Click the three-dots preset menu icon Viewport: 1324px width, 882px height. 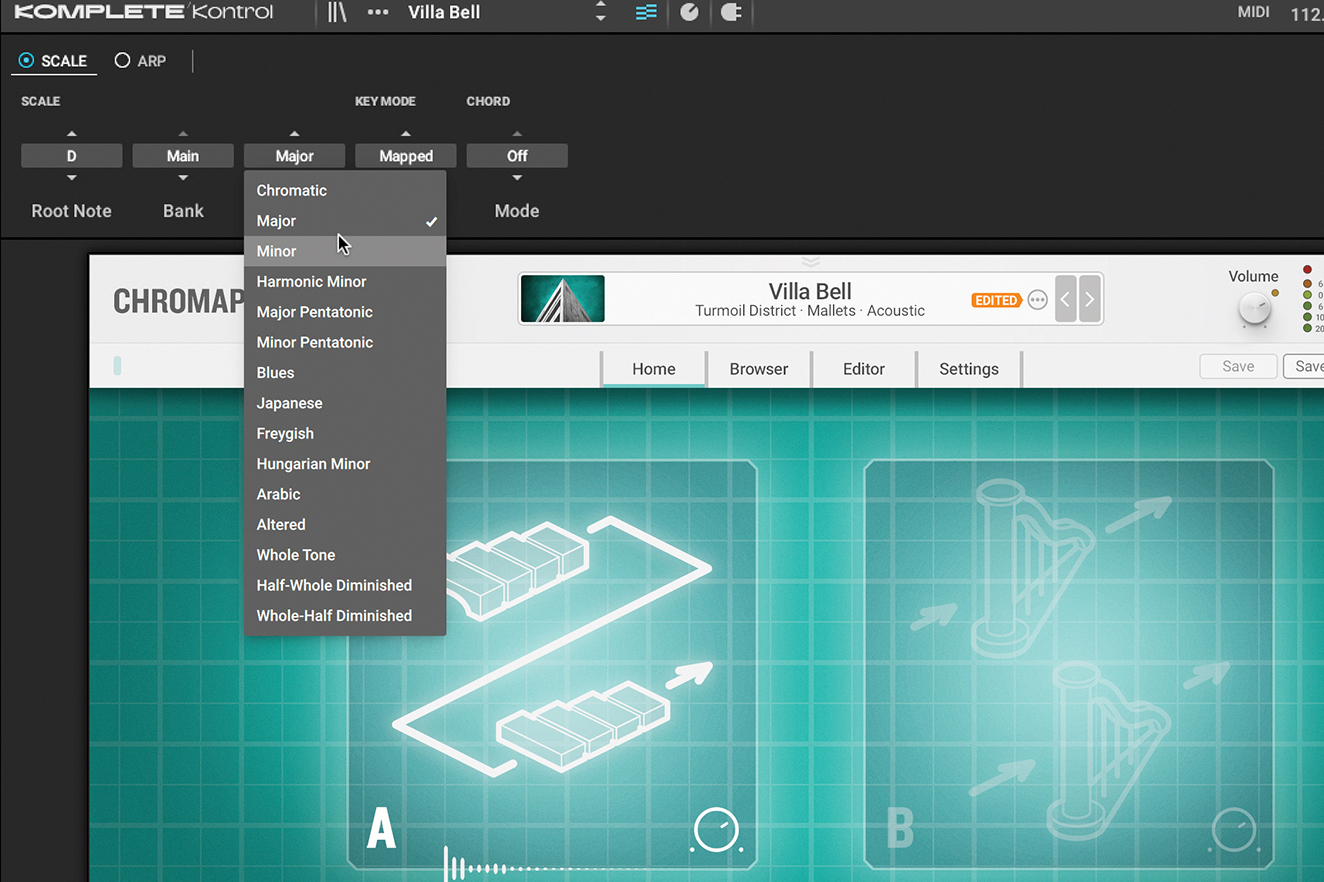tap(378, 12)
